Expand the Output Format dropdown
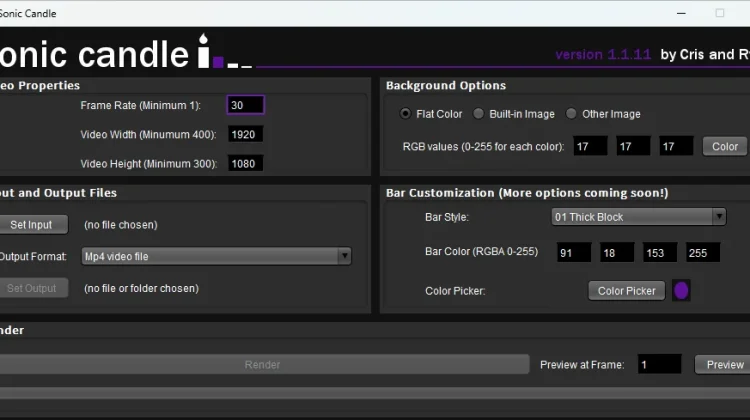750x420 pixels. point(216,256)
